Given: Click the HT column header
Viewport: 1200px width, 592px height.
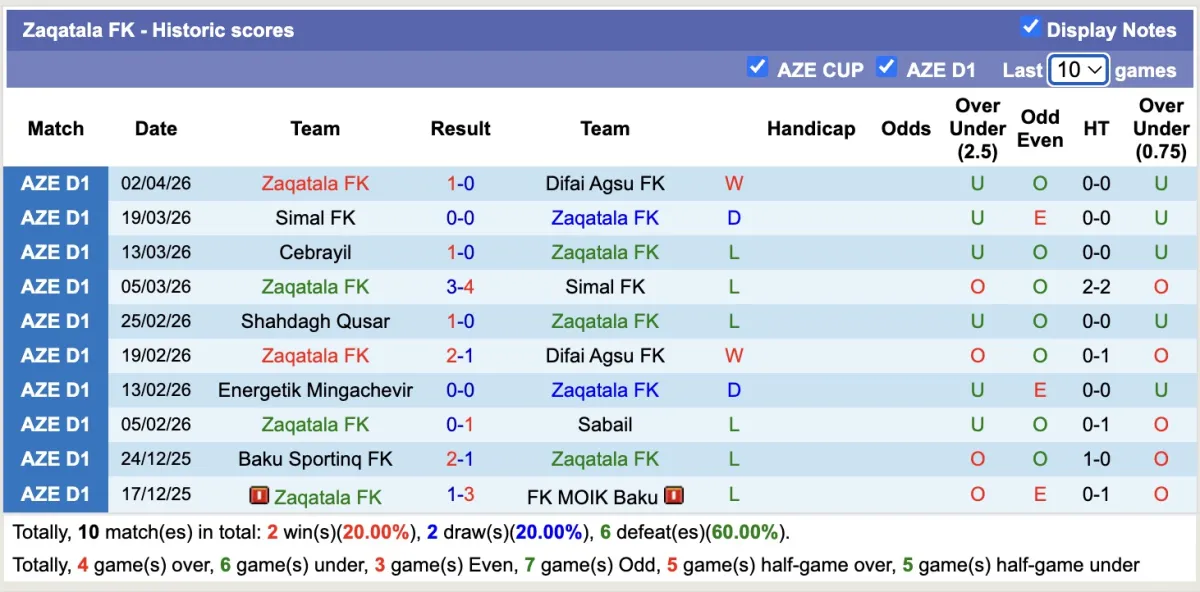Looking at the screenshot, I should (1096, 128).
